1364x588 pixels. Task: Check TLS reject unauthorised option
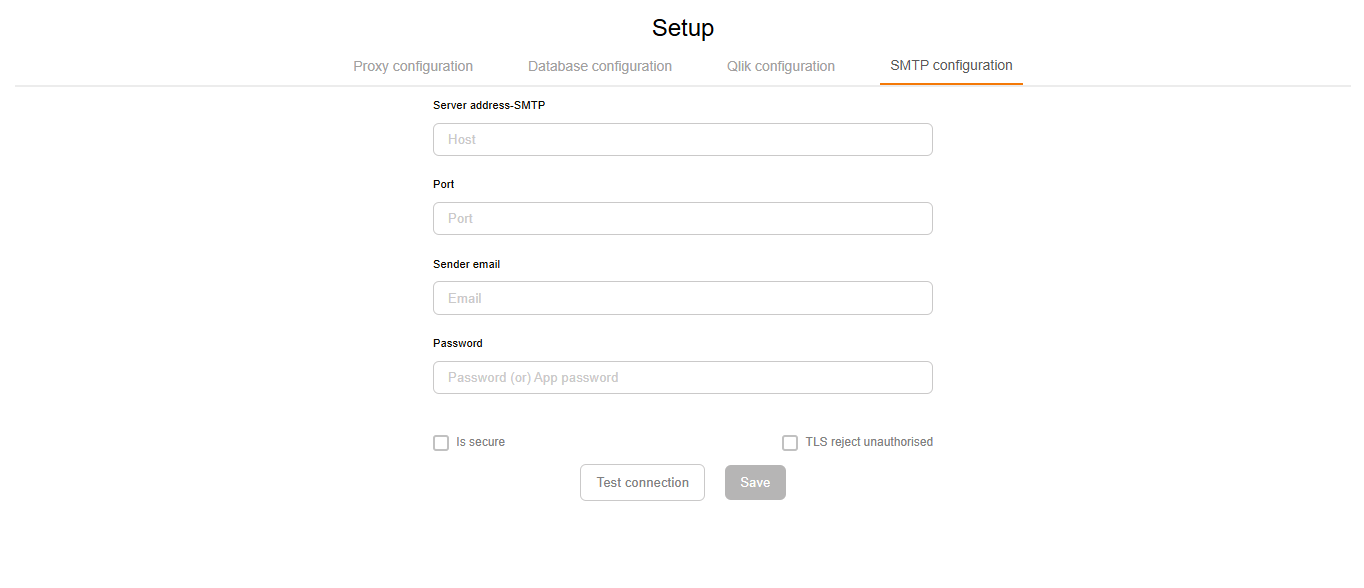[790, 442]
